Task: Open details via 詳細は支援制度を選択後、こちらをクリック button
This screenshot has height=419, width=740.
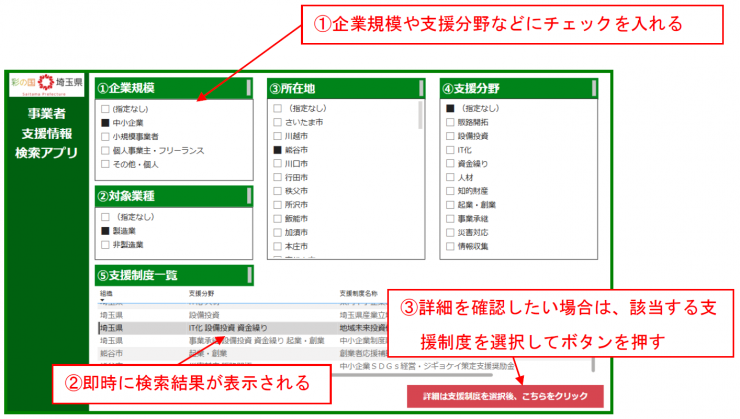Action: point(505,396)
